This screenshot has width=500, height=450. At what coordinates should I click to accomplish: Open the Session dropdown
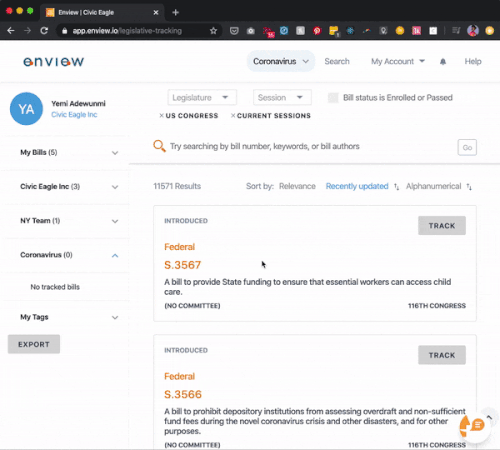pos(282,98)
